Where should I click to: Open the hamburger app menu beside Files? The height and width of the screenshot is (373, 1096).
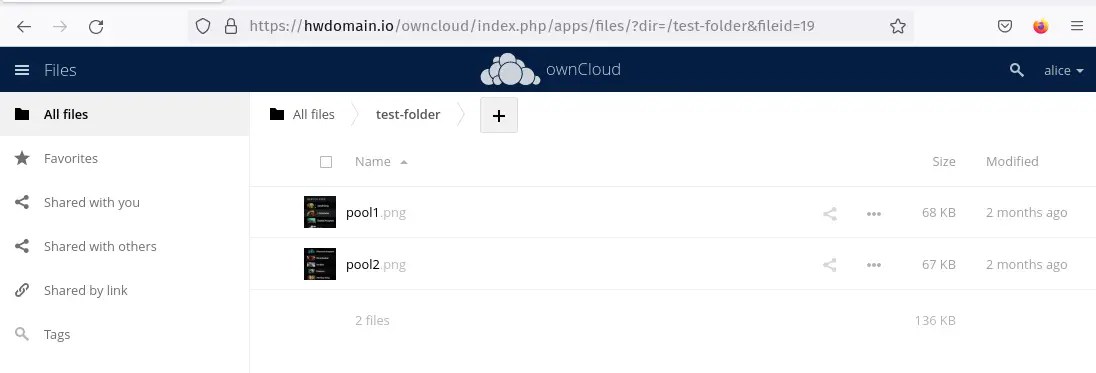22,70
